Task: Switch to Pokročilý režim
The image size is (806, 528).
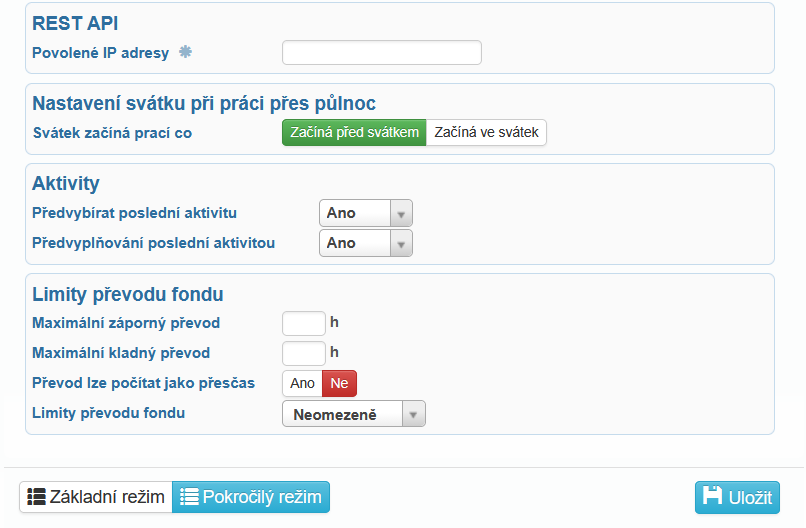Action: (251, 497)
